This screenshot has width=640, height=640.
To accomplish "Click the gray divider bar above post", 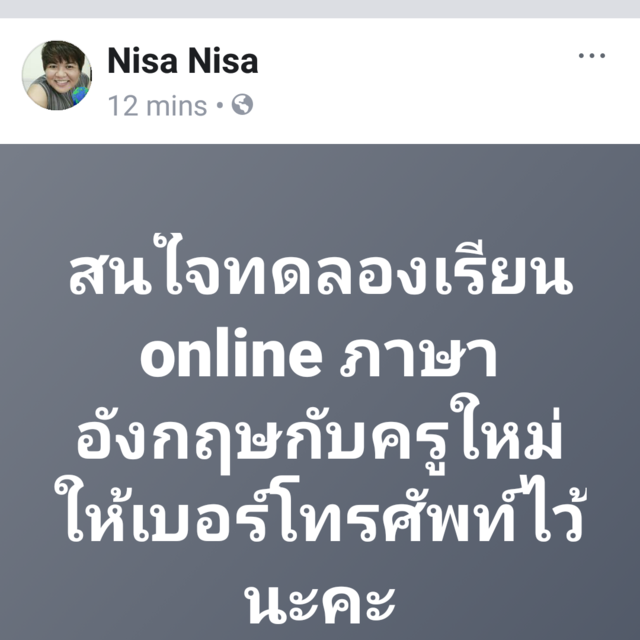I will click(320, 9).
